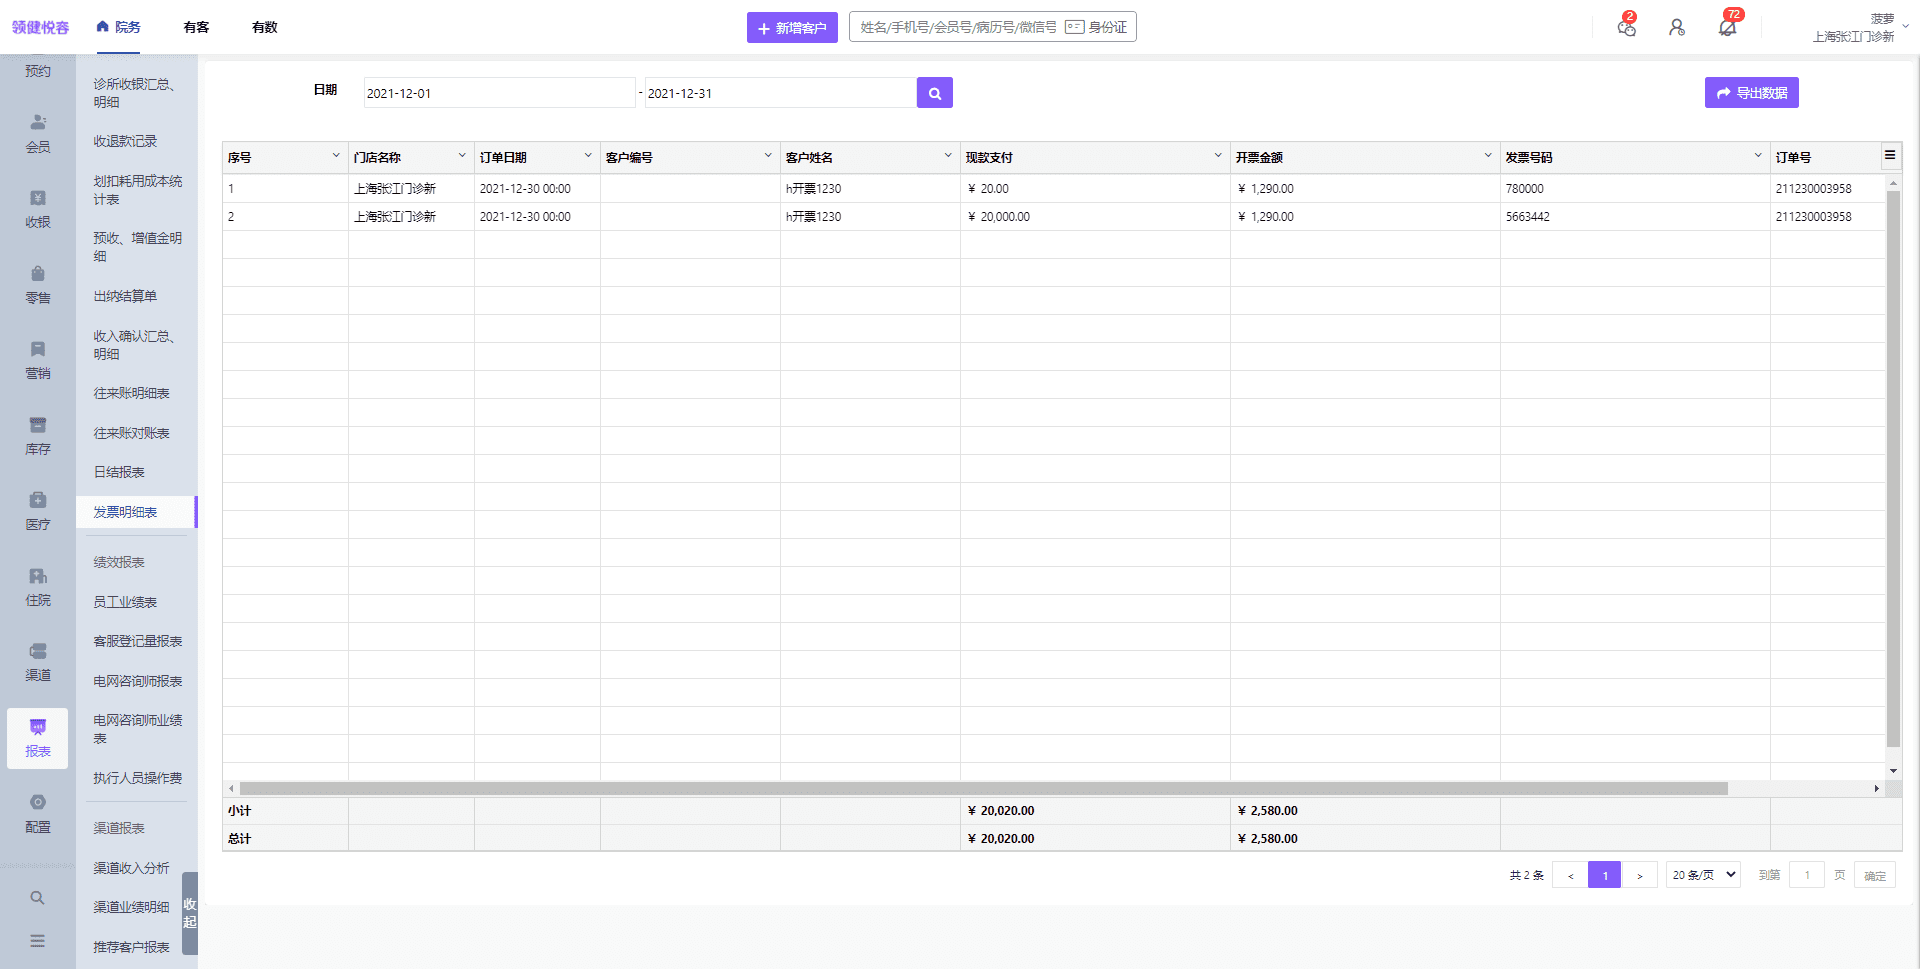
Task: Click the 配置 settings sidebar icon
Action: click(x=38, y=814)
